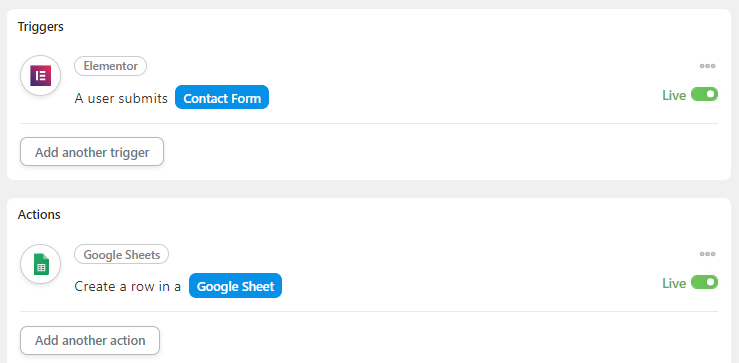This screenshot has height=363, width=739.
Task: Disable the Google Sheets action Live switch
Action: (704, 282)
